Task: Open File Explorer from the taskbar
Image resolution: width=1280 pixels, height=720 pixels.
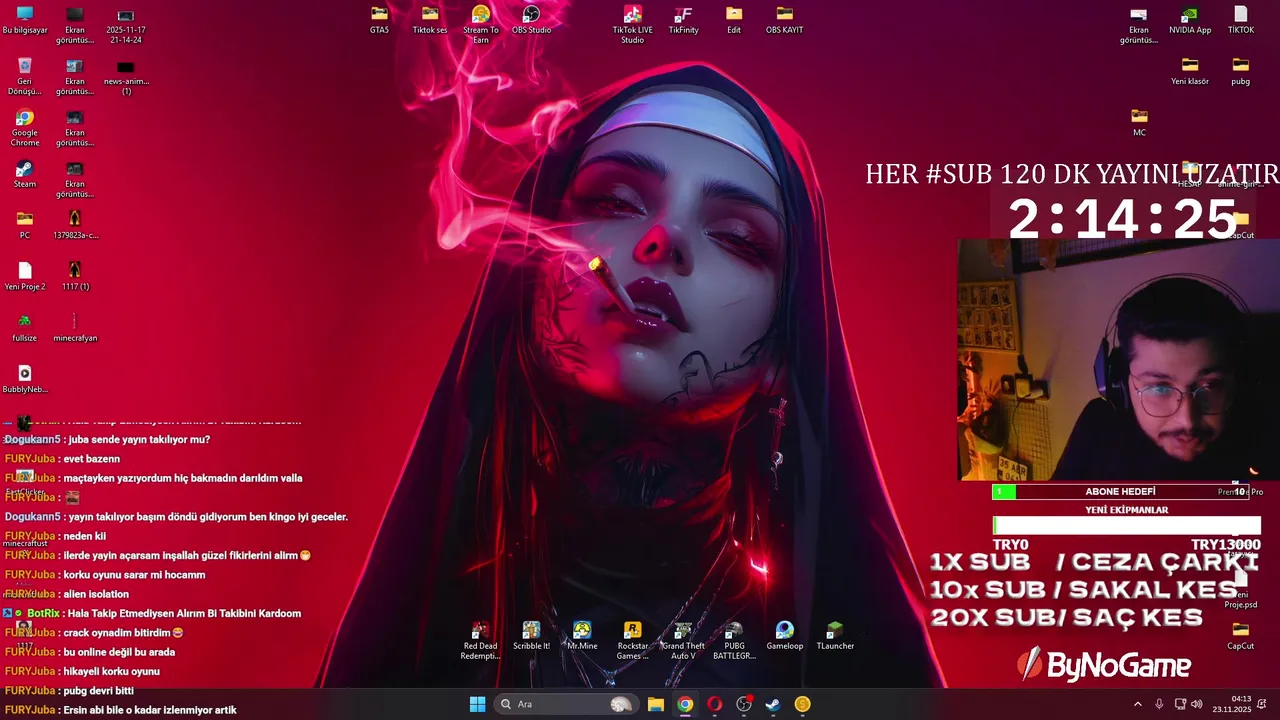Action: (656, 704)
